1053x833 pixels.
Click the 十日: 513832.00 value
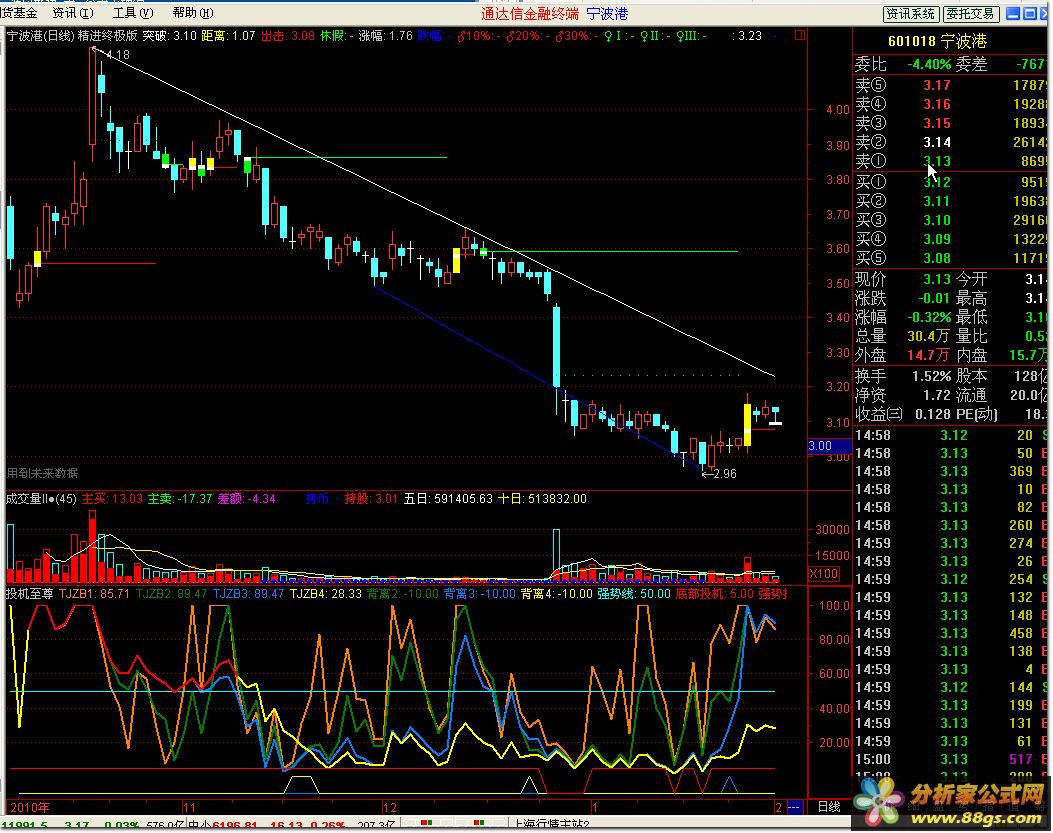(542, 499)
